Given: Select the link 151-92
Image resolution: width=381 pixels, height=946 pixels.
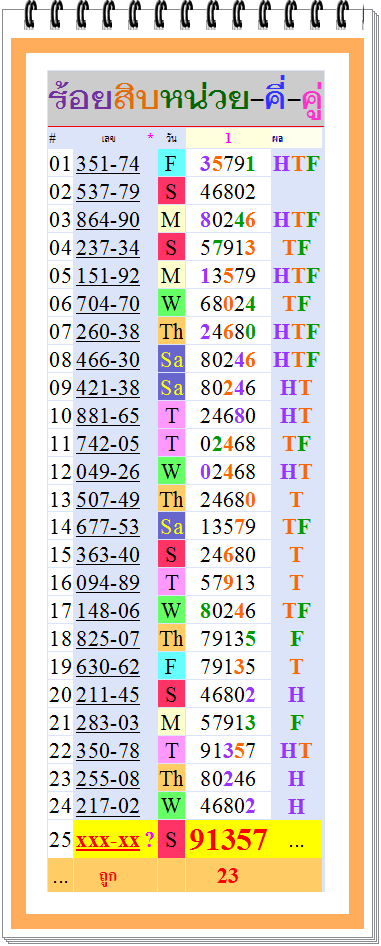Looking at the screenshot, I should (108, 276).
